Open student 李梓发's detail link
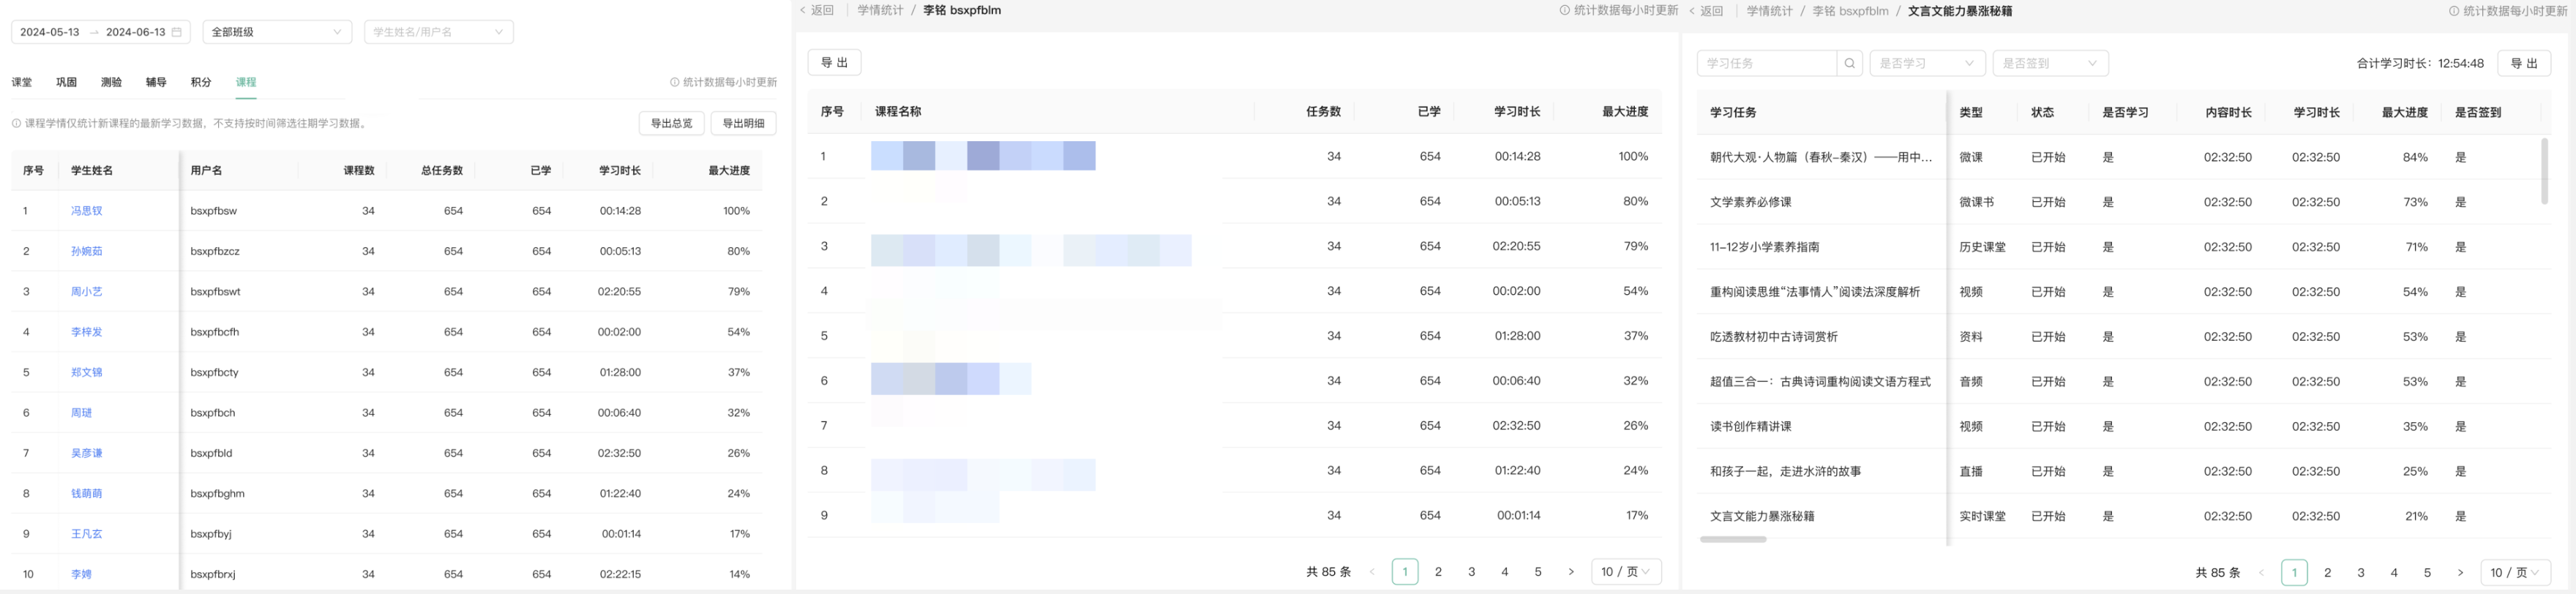This screenshot has width=2576, height=594. [87, 332]
